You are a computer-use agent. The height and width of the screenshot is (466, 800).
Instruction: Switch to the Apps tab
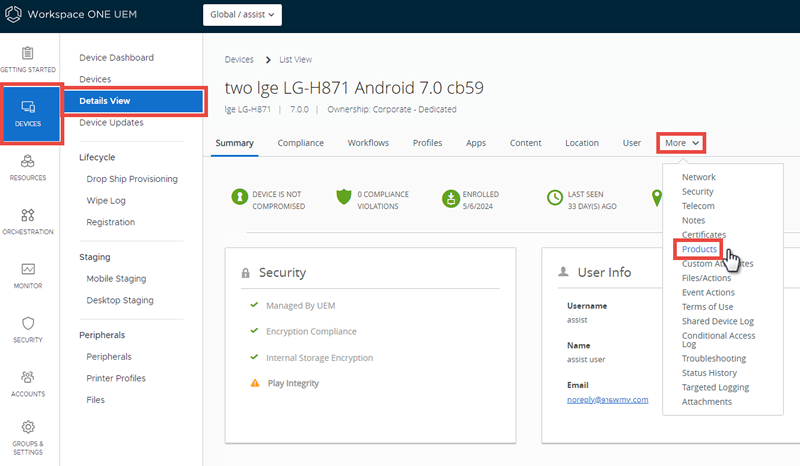(476, 143)
